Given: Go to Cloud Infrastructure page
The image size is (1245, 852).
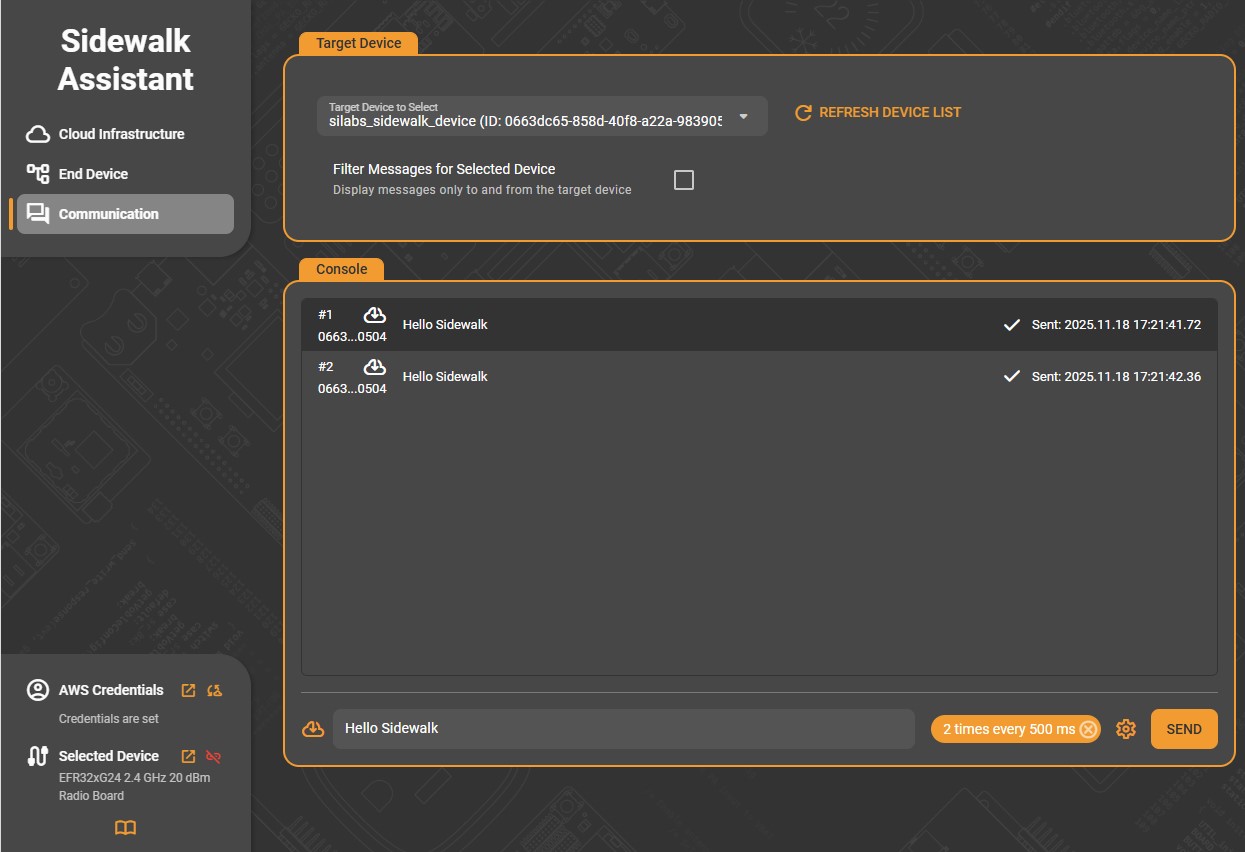Looking at the screenshot, I should tap(121, 134).
